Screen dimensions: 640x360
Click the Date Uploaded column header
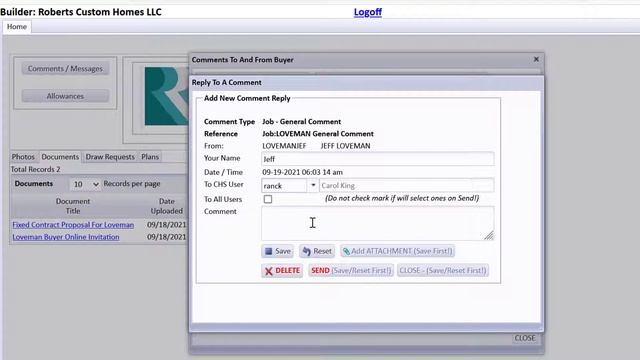[x=167, y=206]
